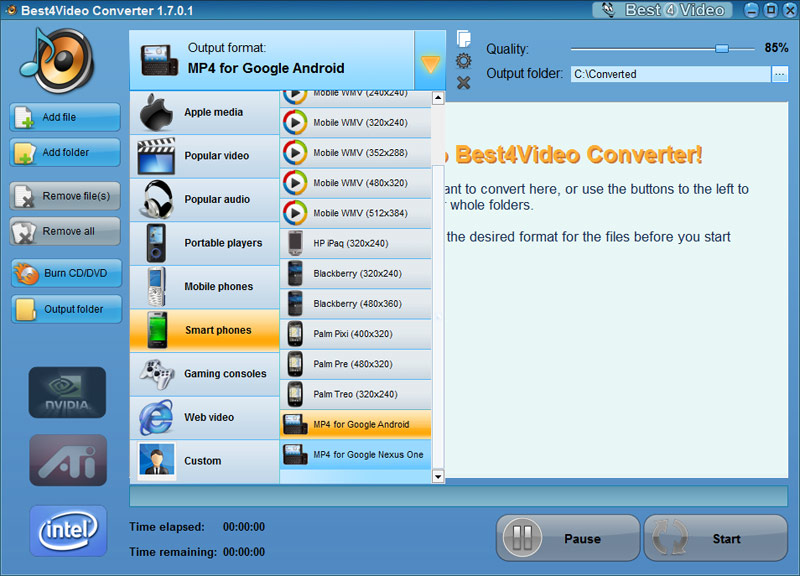This screenshot has width=800, height=576.
Task: Click the copy pages icon above the gear
Action: (x=463, y=39)
